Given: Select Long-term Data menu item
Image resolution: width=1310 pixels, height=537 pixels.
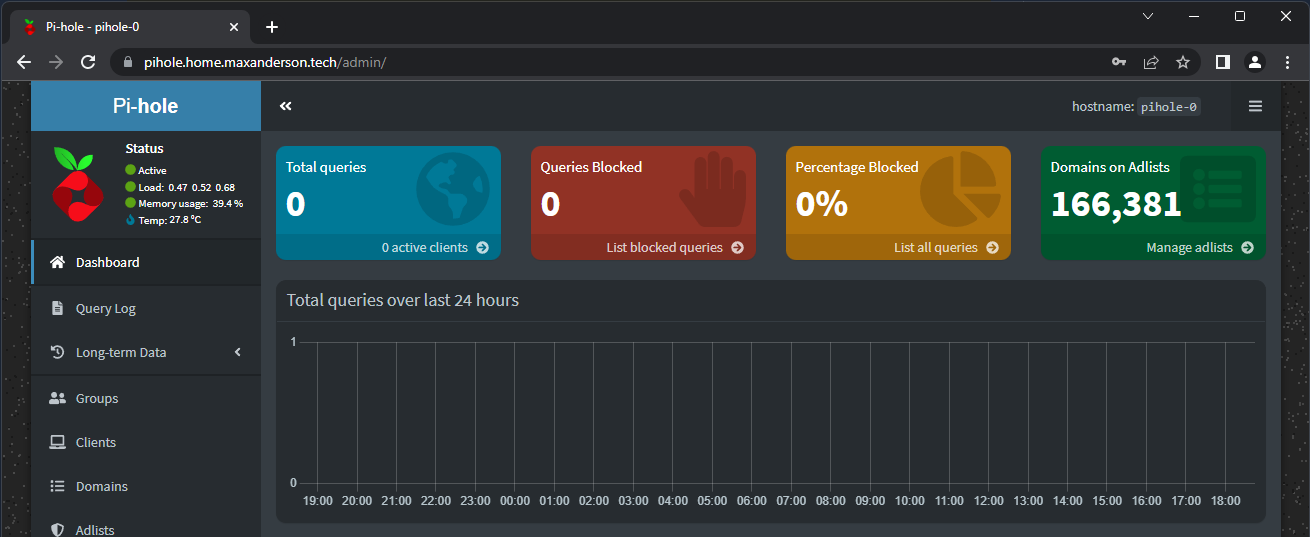Looking at the screenshot, I should pyautogui.click(x=146, y=352).
